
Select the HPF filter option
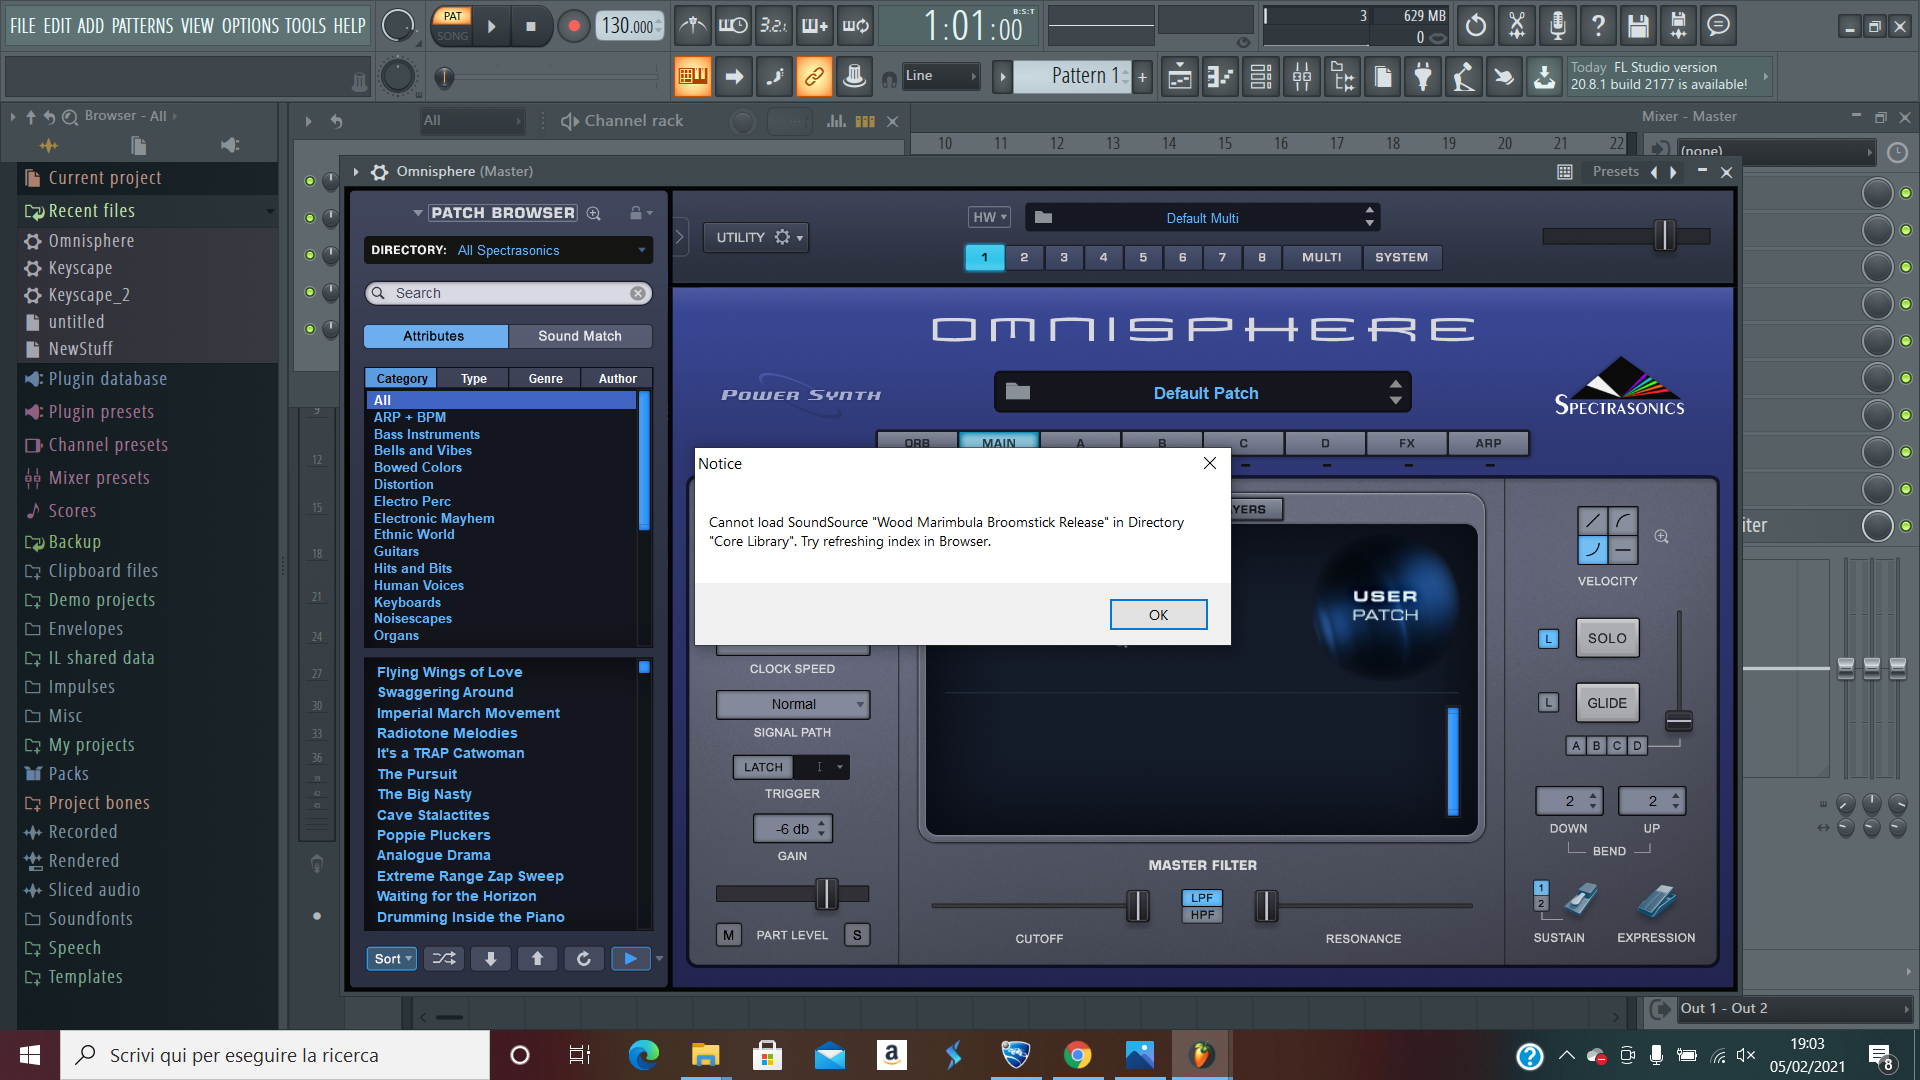click(x=1202, y=915)
